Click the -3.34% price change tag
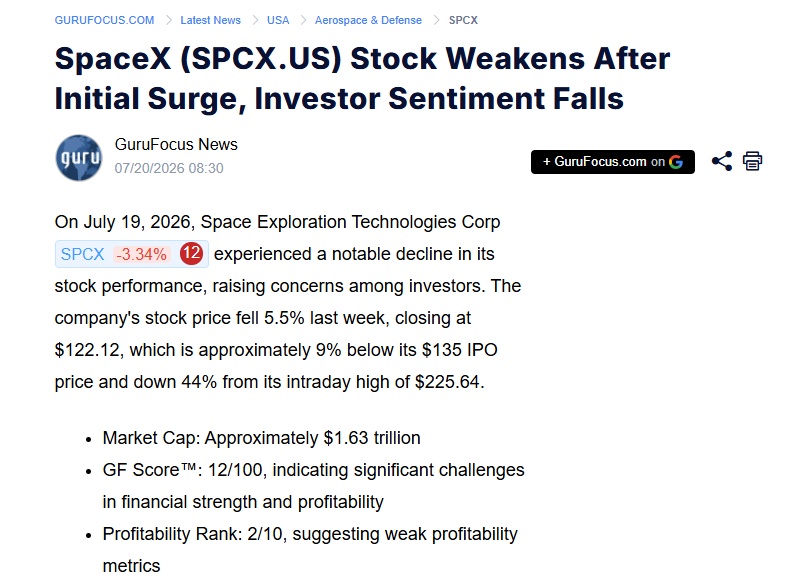 click(x=142, y=254)
